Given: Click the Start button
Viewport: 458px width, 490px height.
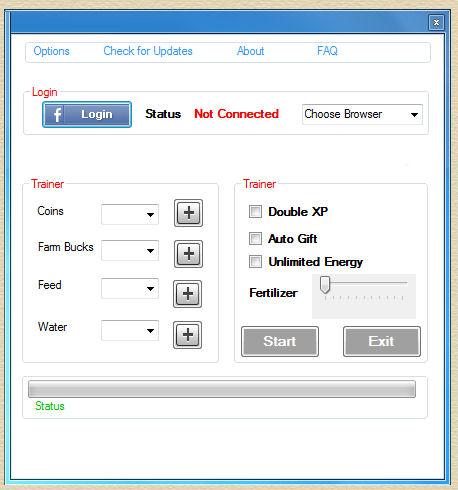Looking at the screenshot, I should [x=280, y=341].
